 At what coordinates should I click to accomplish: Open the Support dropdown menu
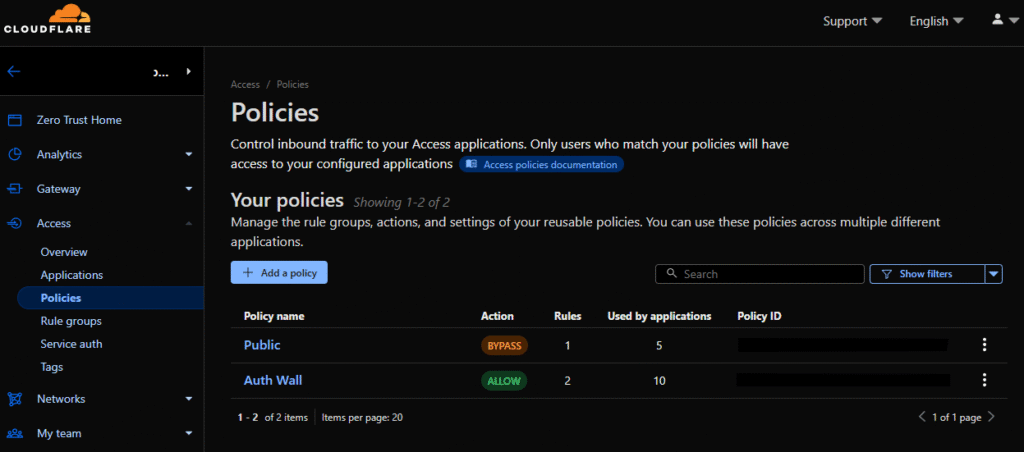tap(852, 21)
